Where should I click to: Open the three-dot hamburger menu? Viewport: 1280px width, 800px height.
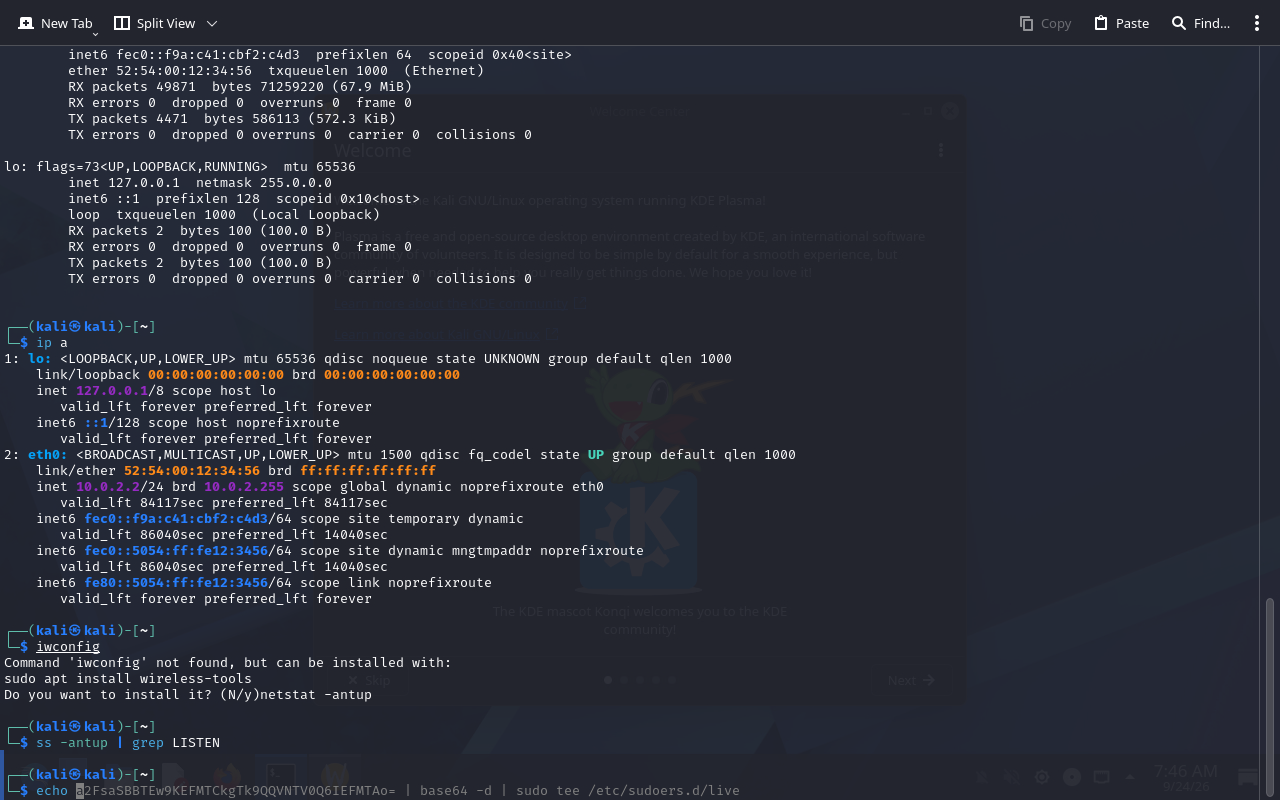1257,23
